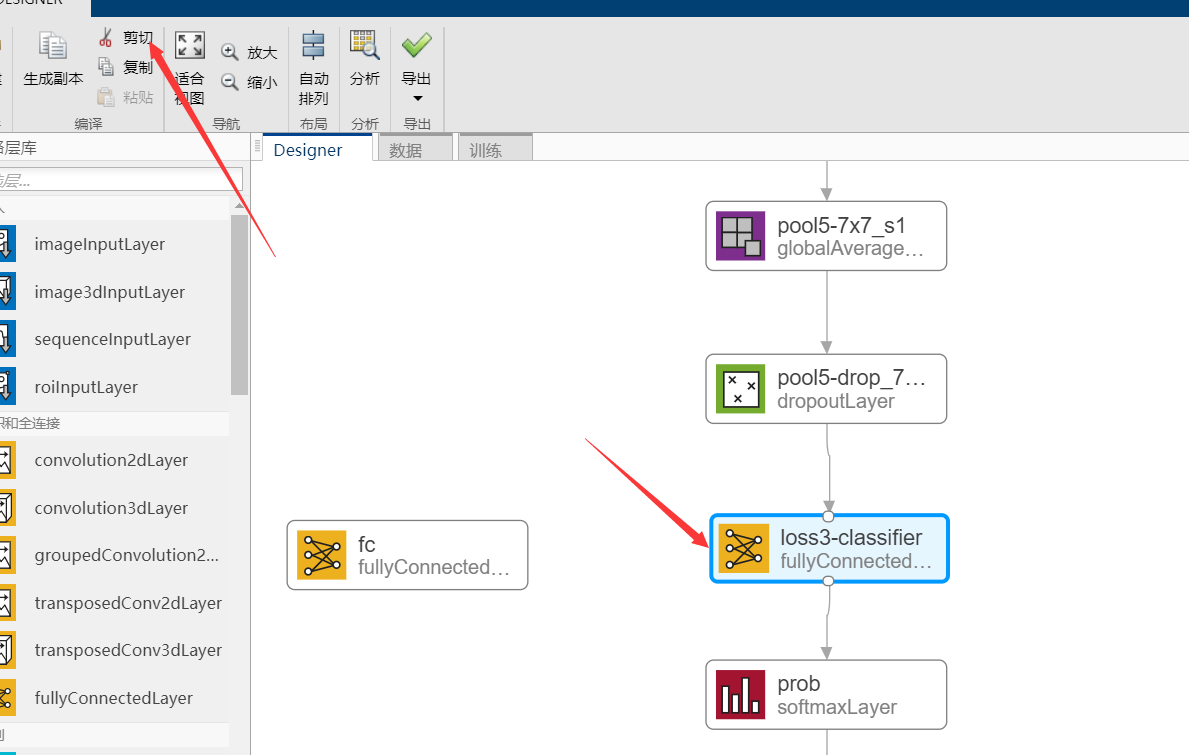
Task: Select the loss3-classifier layer node
Action: click(x=830, y=549)
